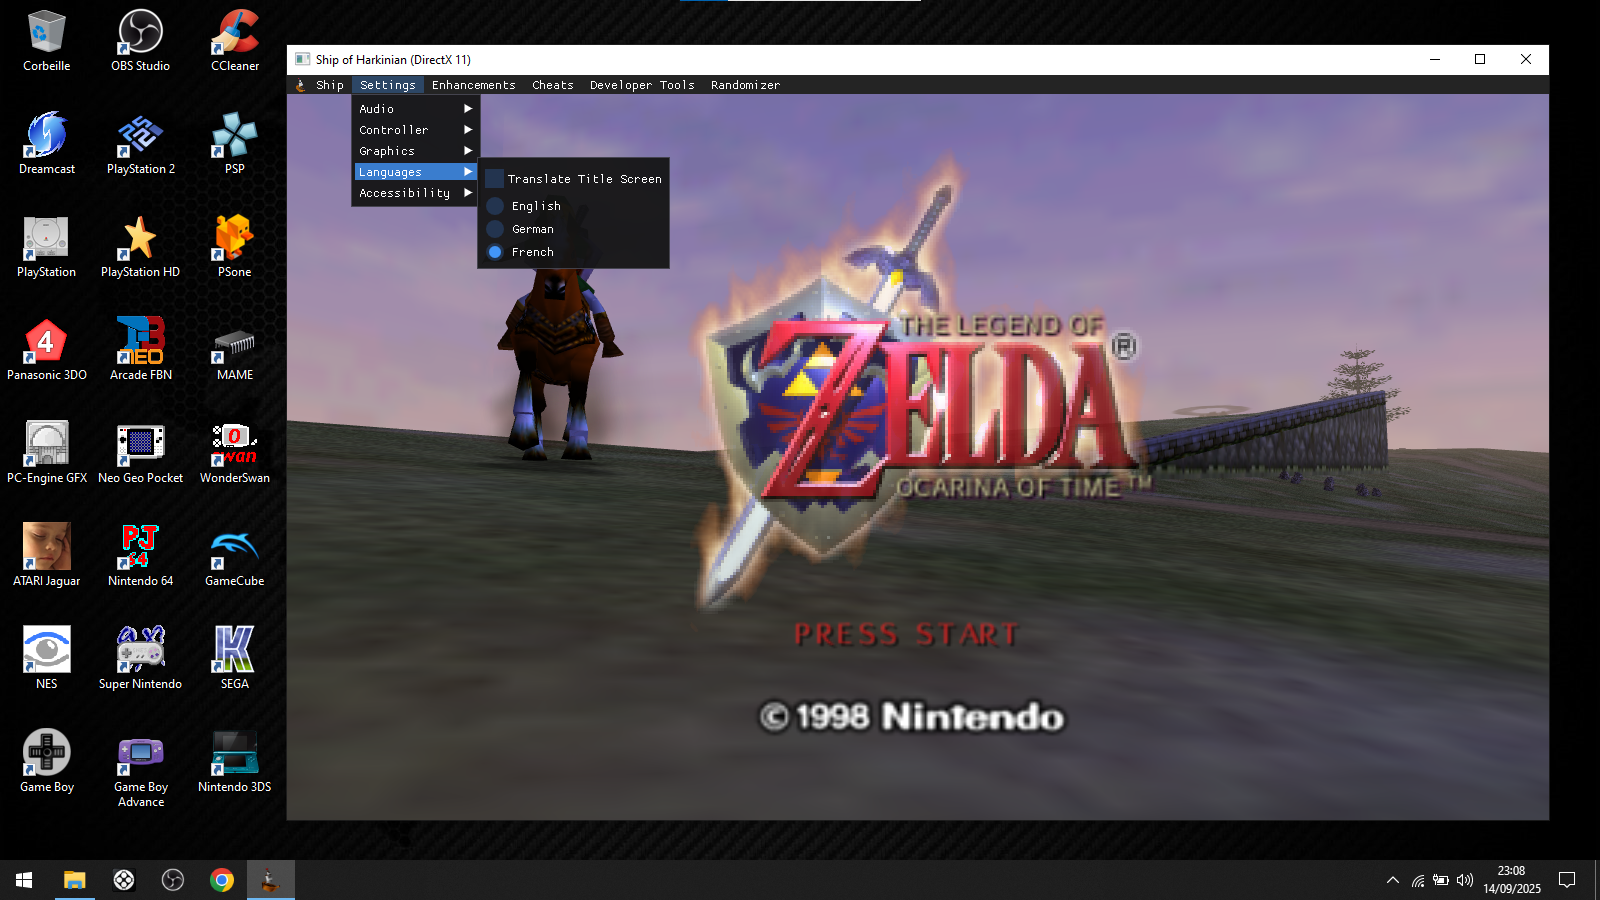Open the Game Boy Advance shortcut

click(140, 769)
